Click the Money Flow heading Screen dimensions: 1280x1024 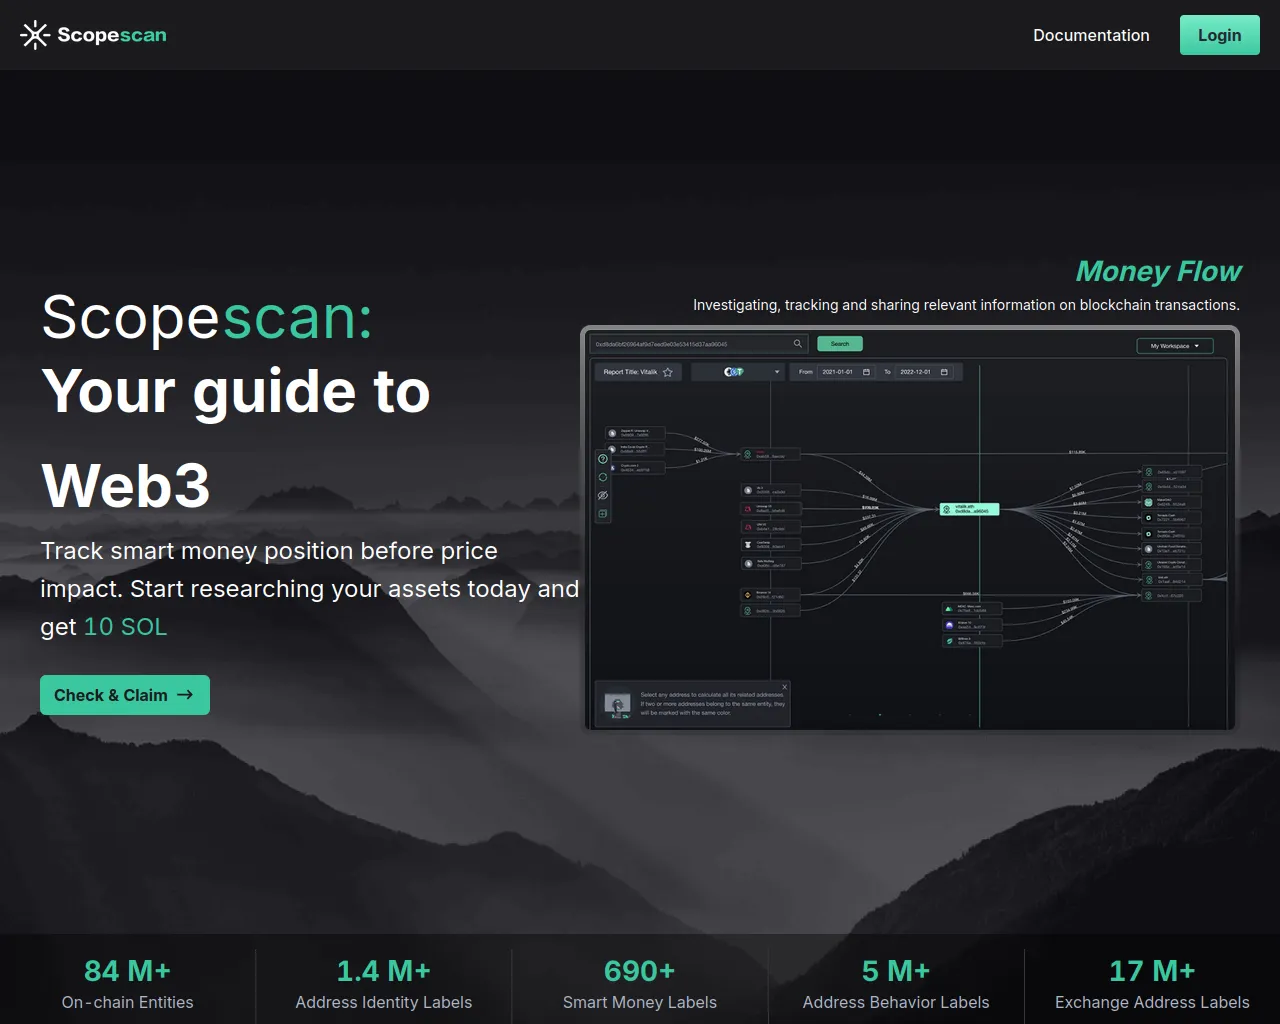(x=1158, y=271)
